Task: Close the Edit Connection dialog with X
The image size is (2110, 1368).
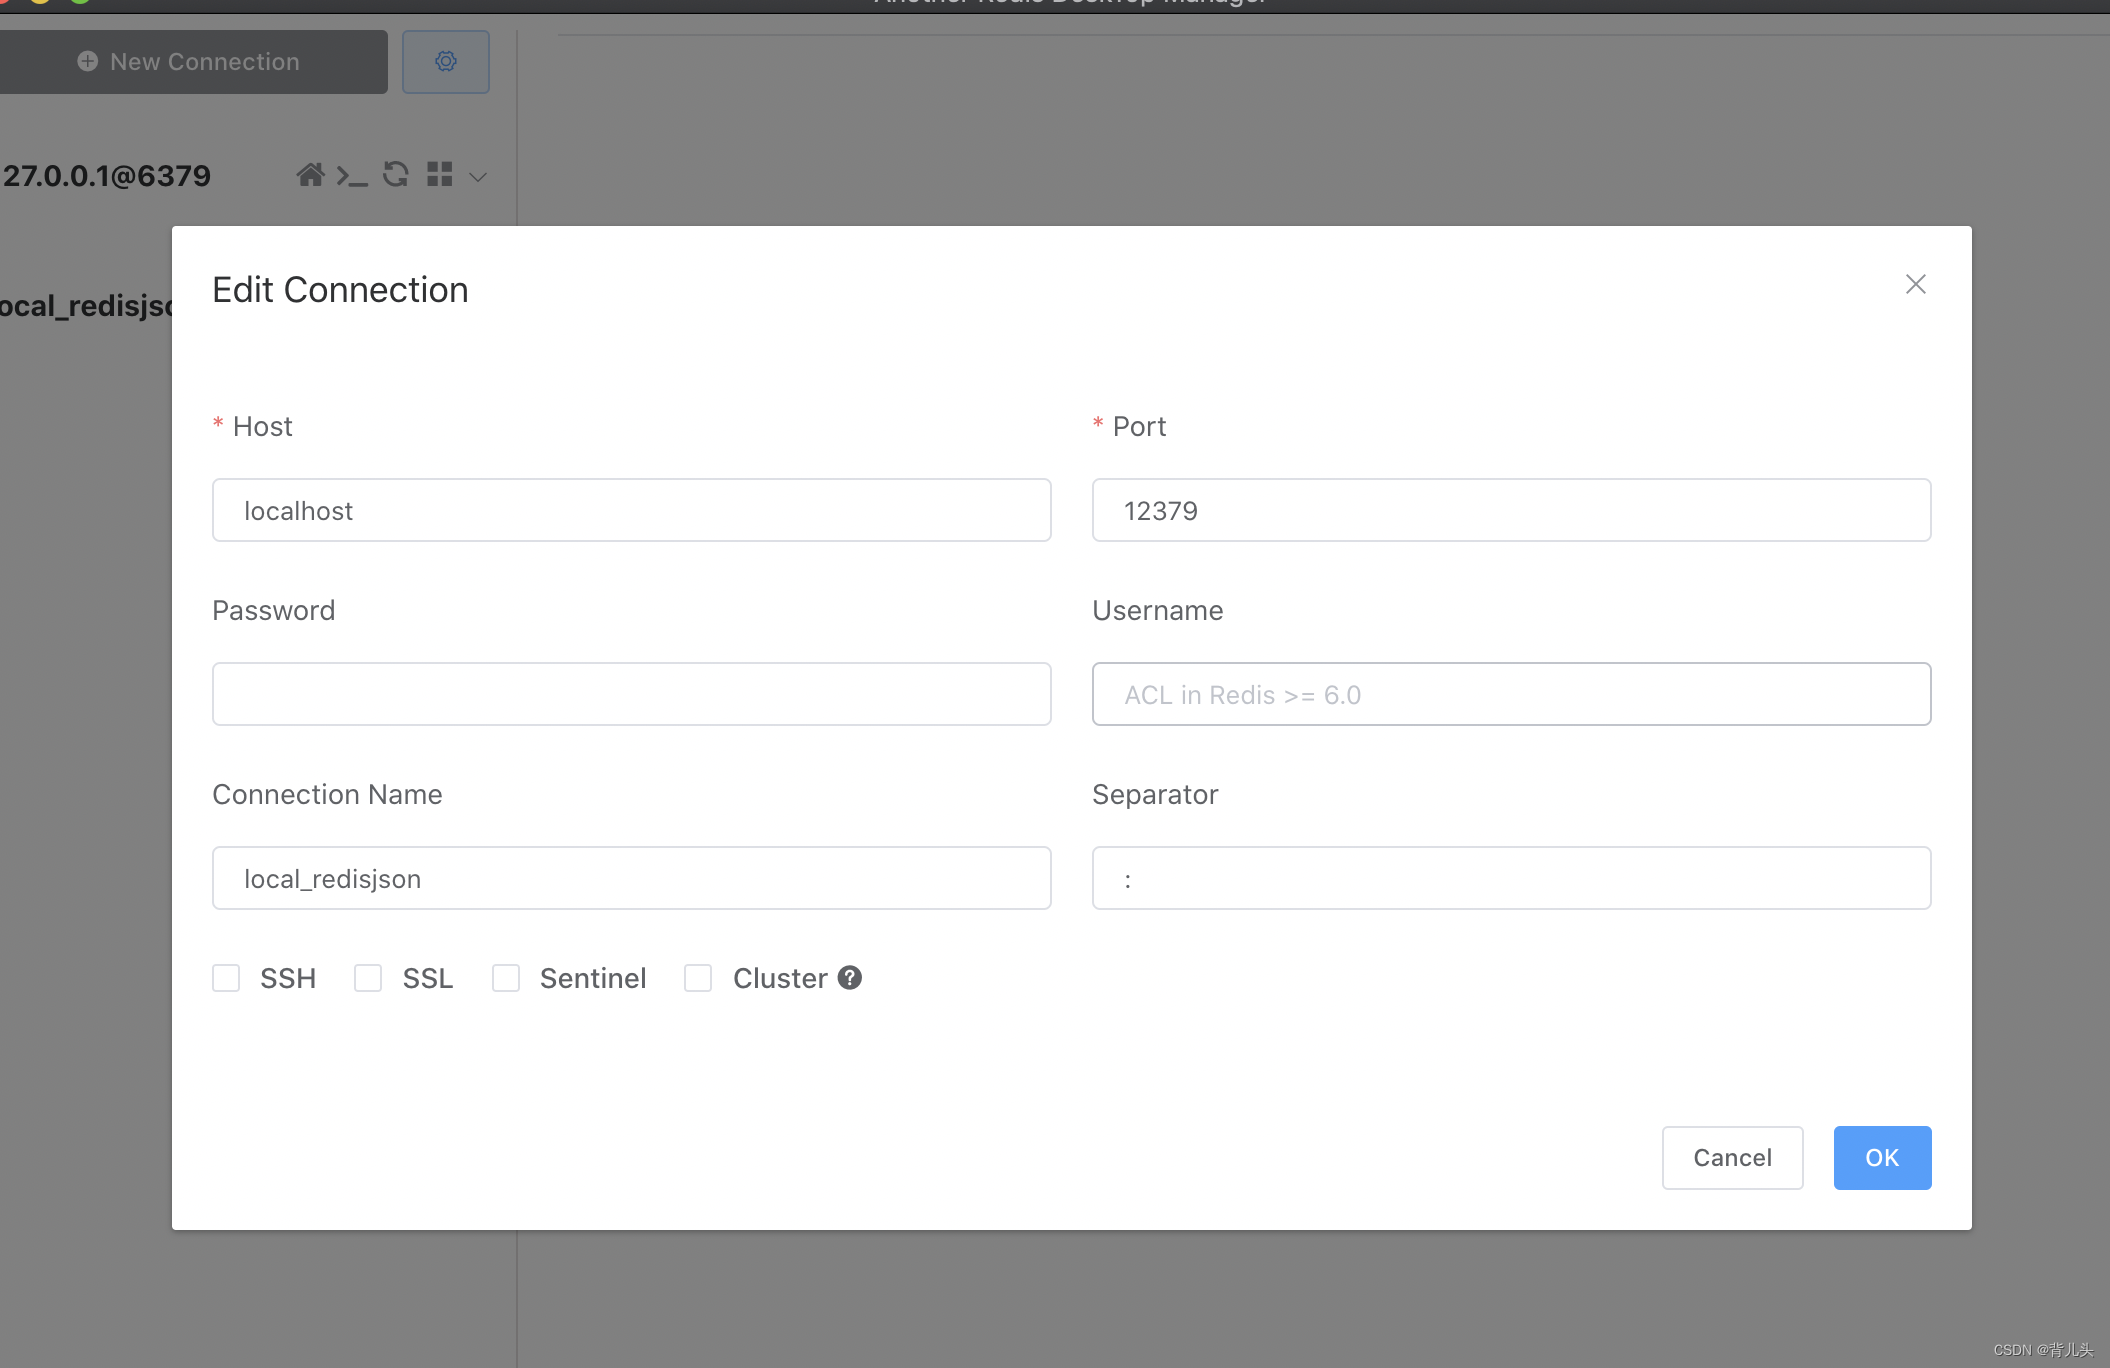Action: click(x=1915, y=284)
